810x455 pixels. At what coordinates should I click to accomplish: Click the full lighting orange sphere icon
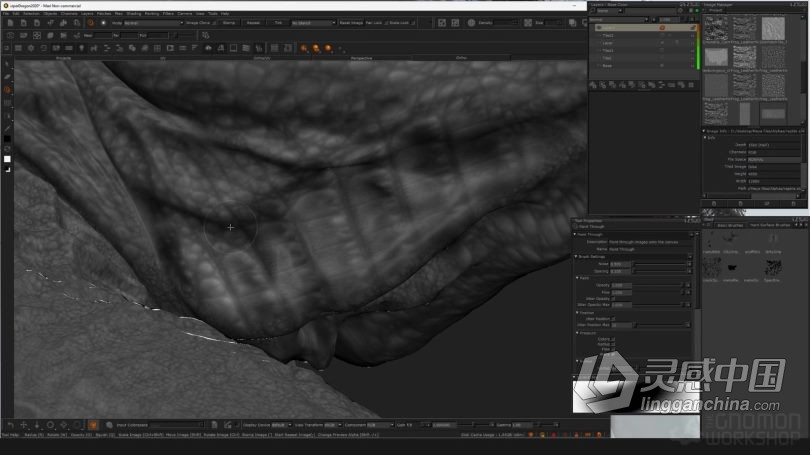pyautogui.click(x=328, y=48)
